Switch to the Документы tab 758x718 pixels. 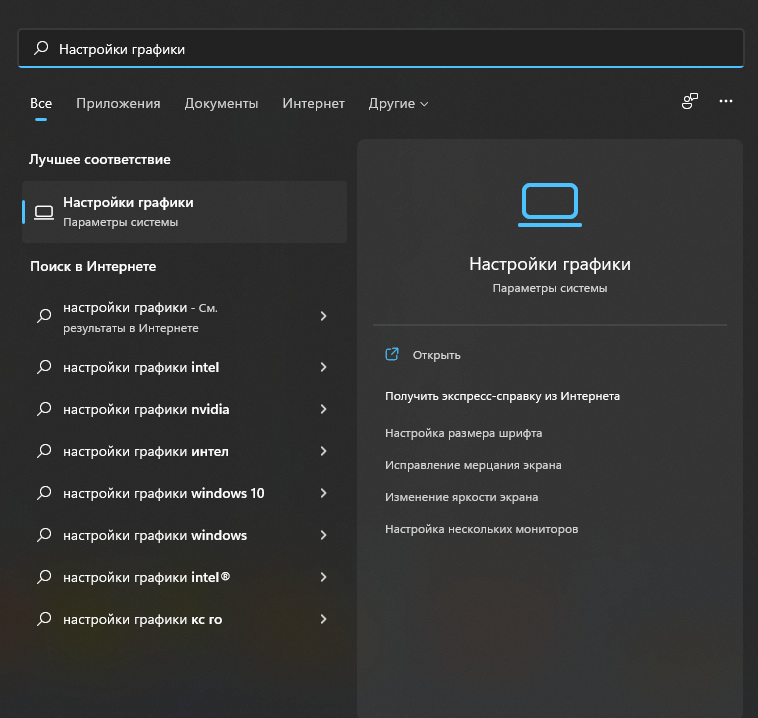[x=221, y=103]
